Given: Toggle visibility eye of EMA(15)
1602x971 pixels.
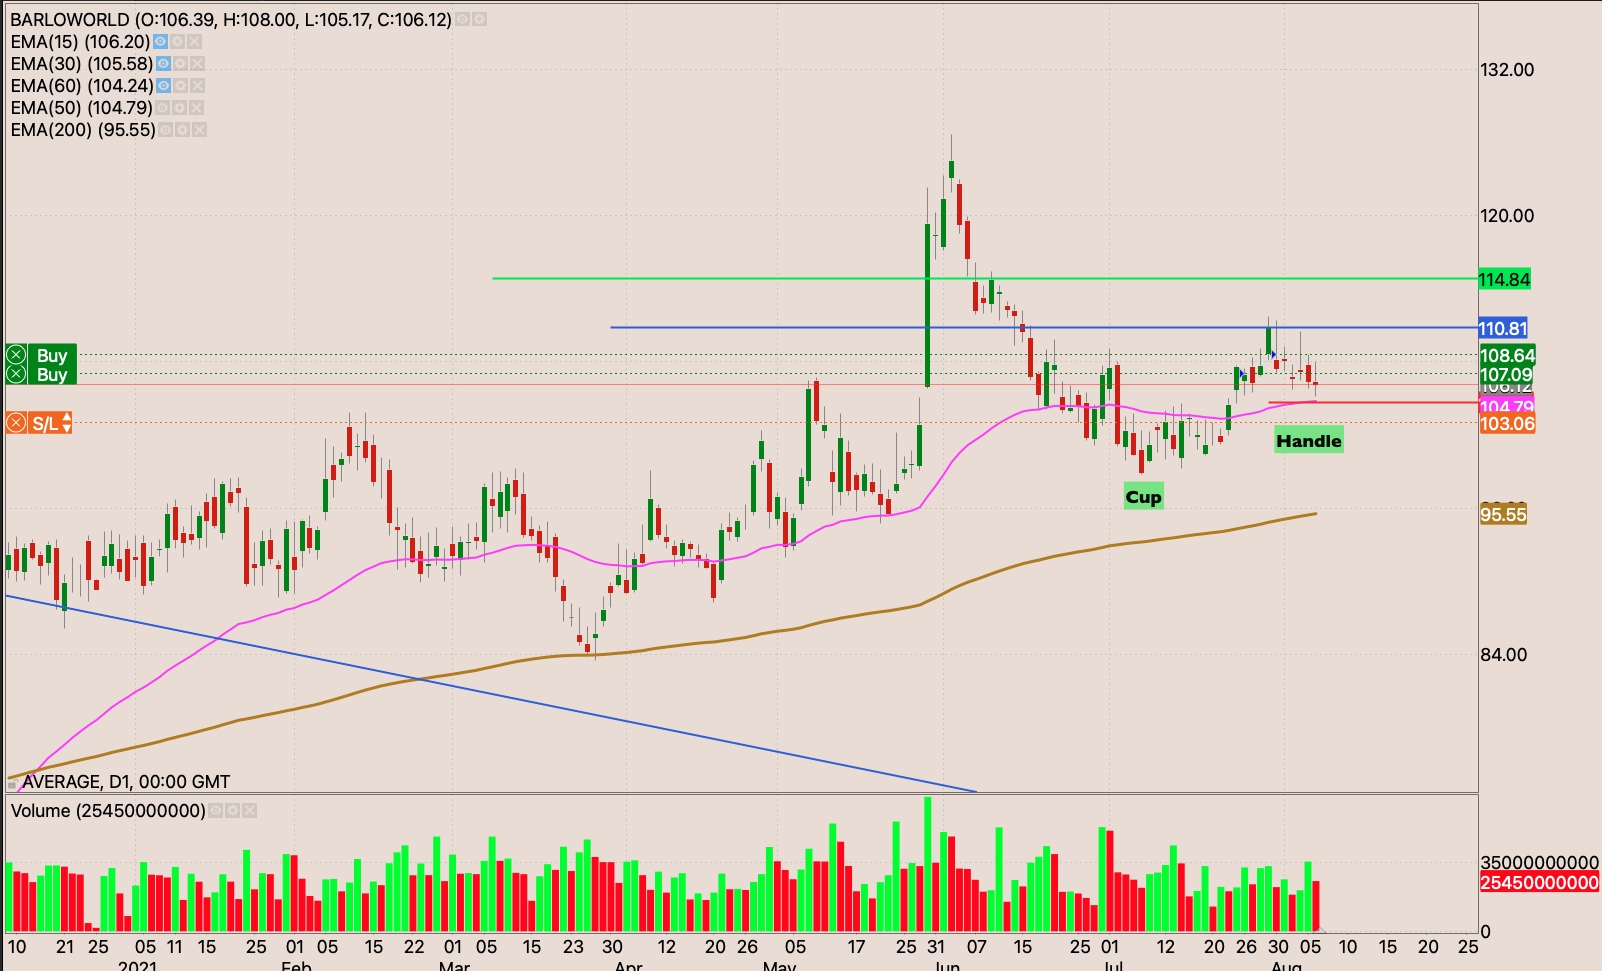Looking at the screenshot, I should [x=160, y=42].
